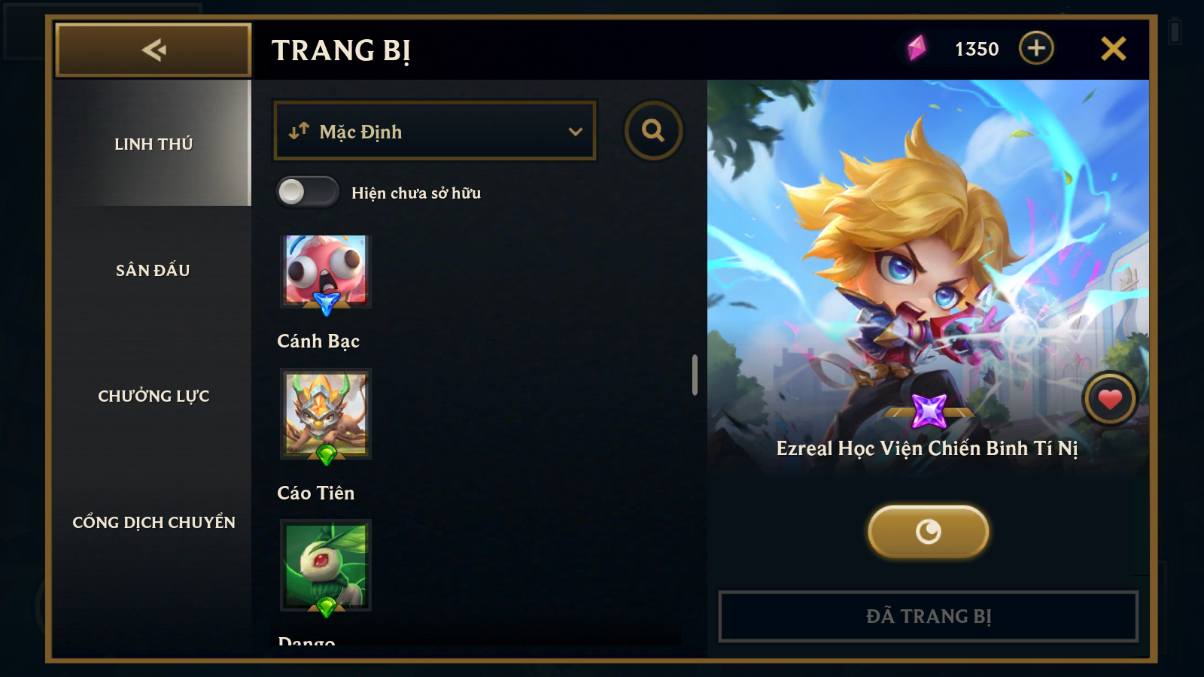The height and width of the screenshot is (677, 1204).
Task: Click the purple star rarity icon
Action: pos(929,411)
